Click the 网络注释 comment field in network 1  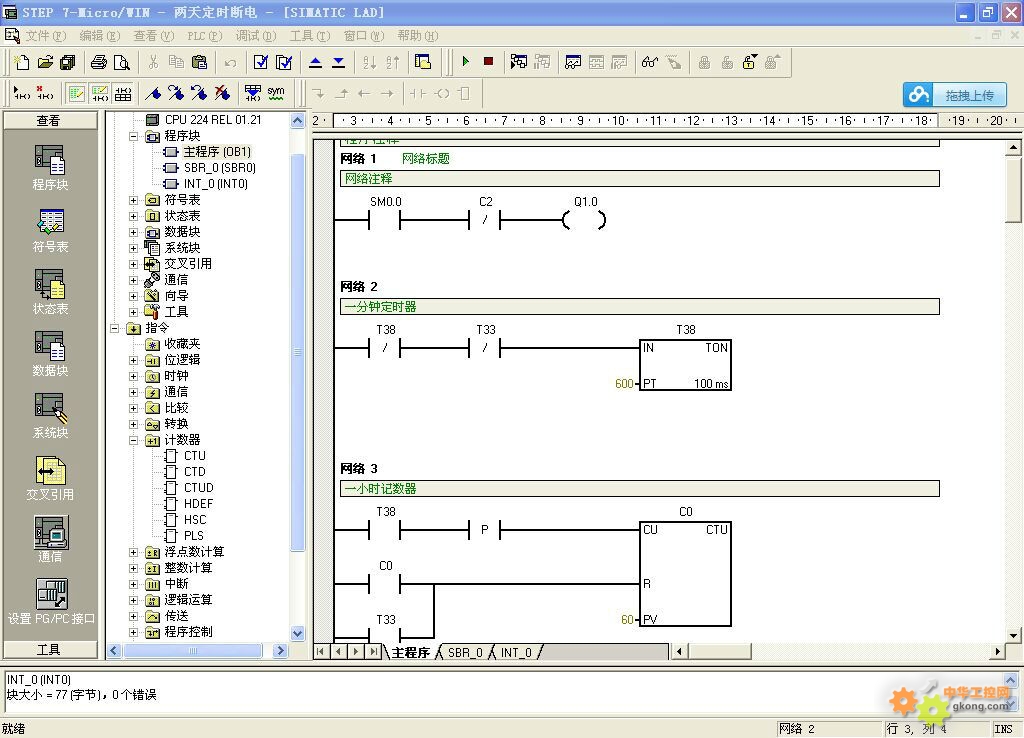(639, 178)
